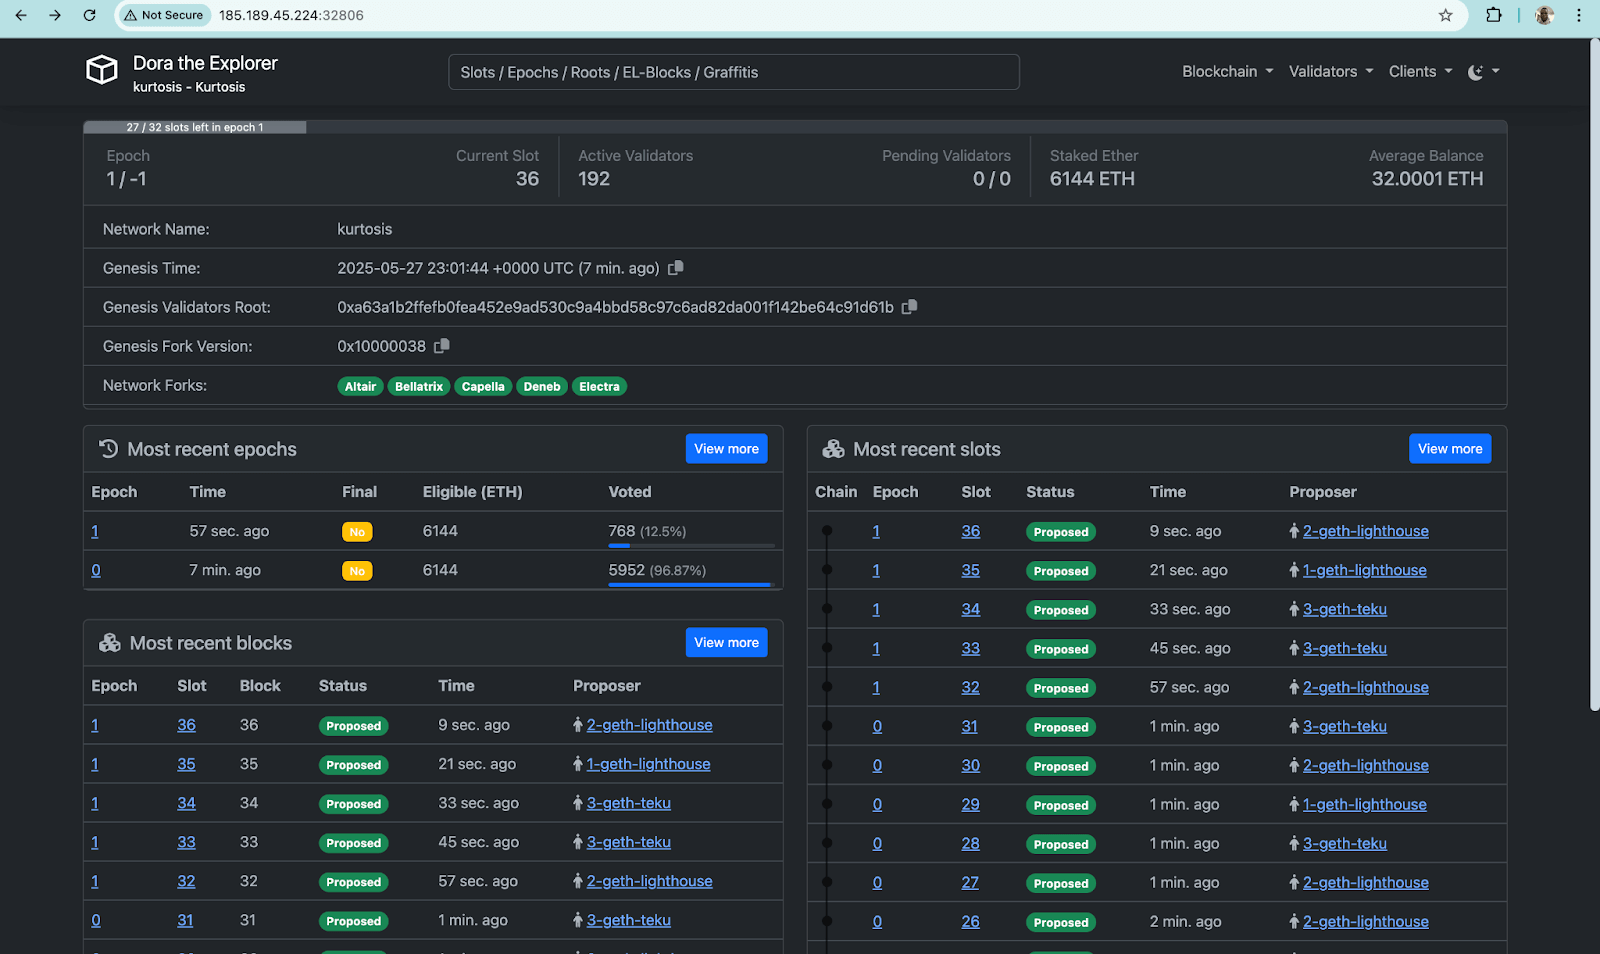Copy the Genesis Time value

(676, 268)
